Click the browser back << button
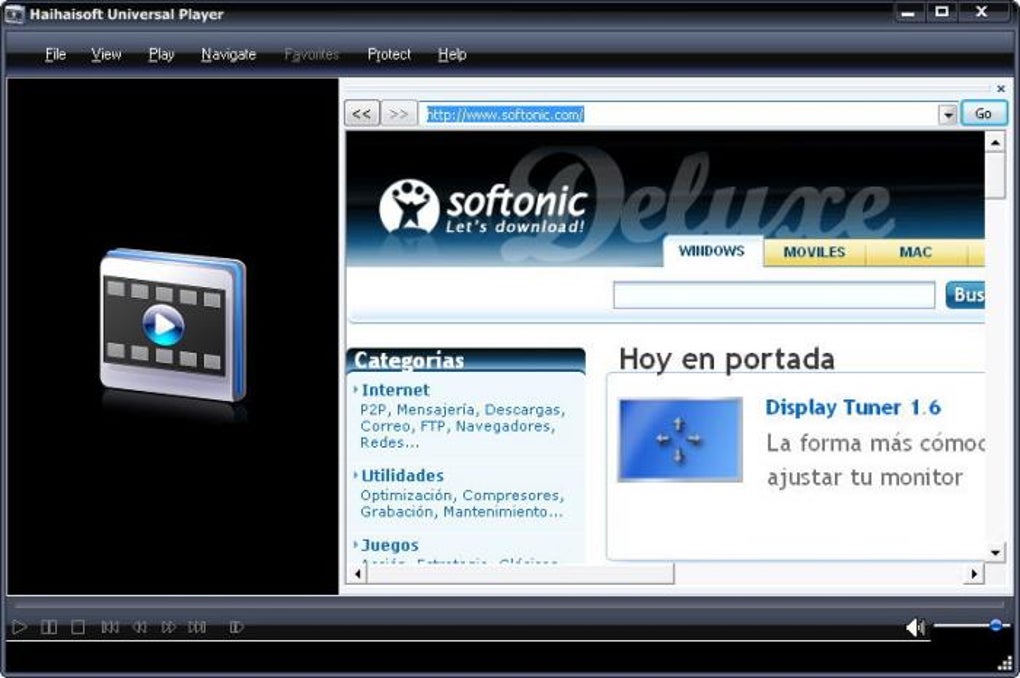1020x678 pixels. [x=362, y=114]
